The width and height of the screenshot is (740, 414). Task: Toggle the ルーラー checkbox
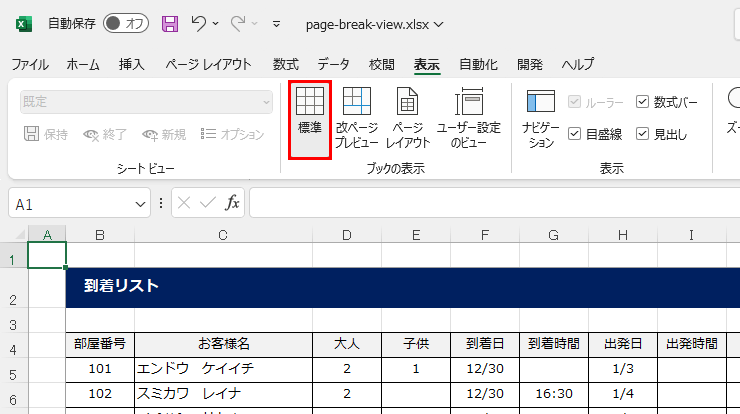pos(574,101)
